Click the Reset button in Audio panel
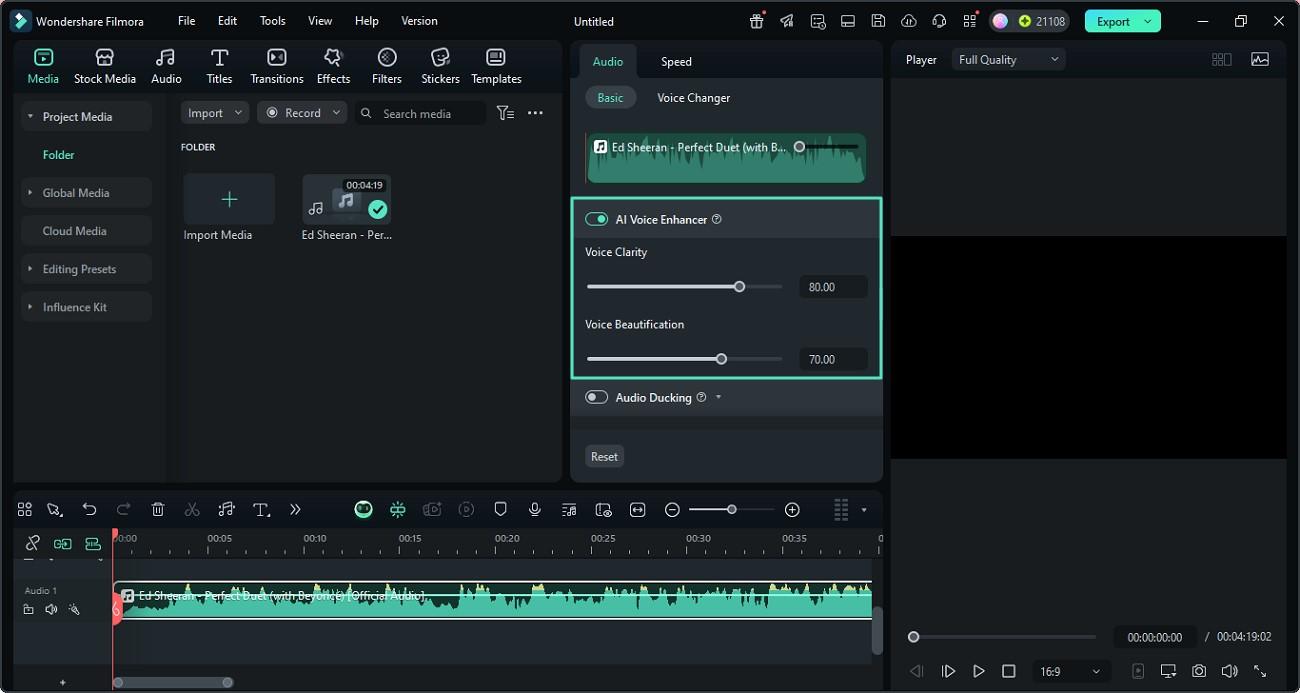The height and width of the screenshot is (693, 1300). click(604, 456)
